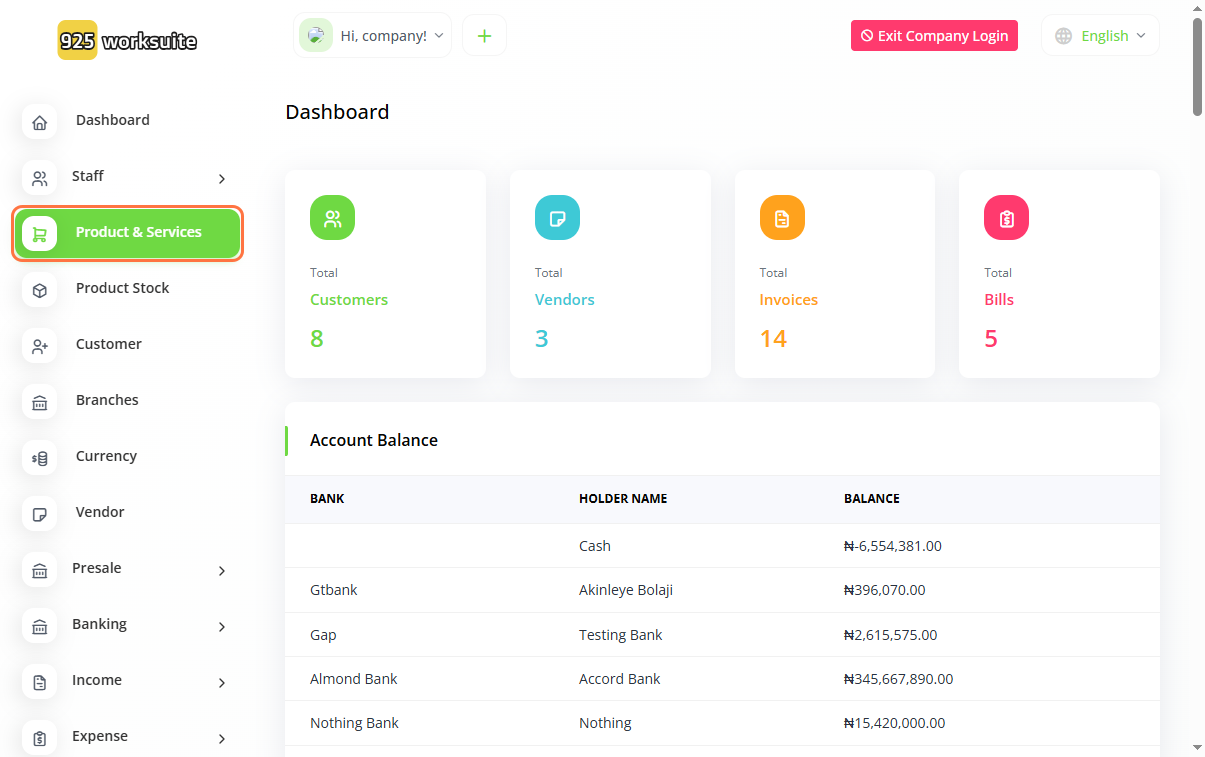Click the Product Stock box icon
The width and height of the screenshot is (1205, 757).
coord(40,291)
